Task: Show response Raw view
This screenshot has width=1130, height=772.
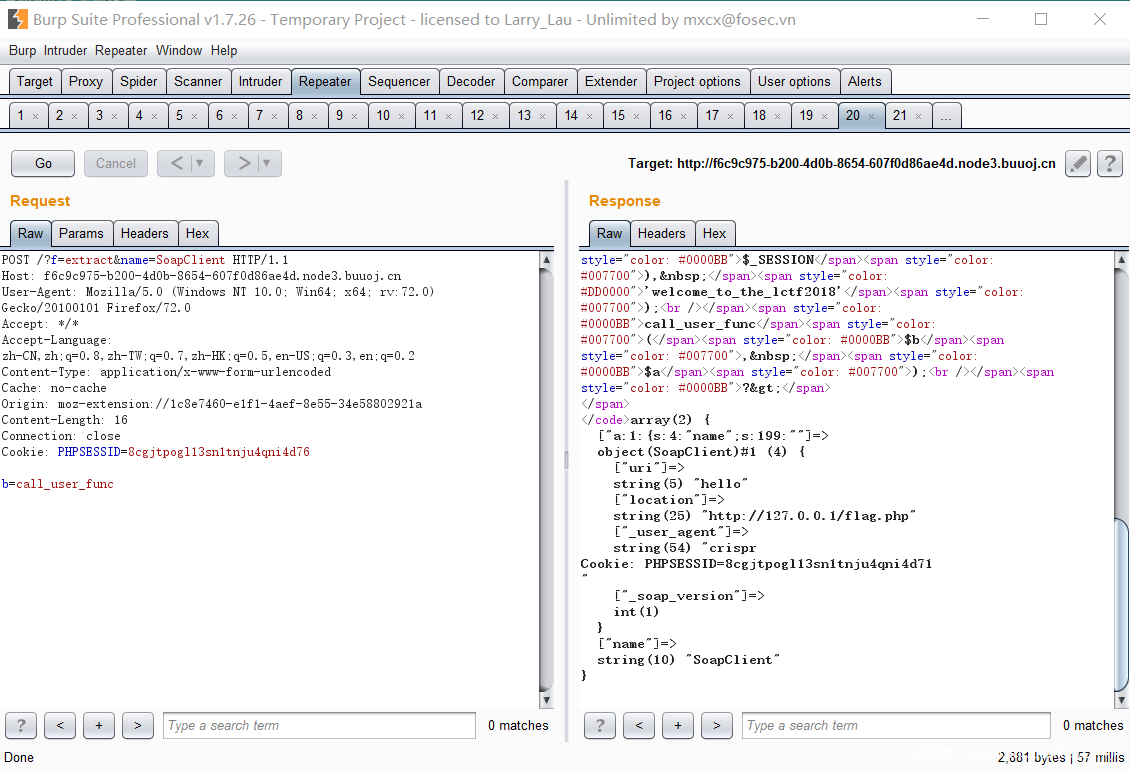Action: pos(609,234)
